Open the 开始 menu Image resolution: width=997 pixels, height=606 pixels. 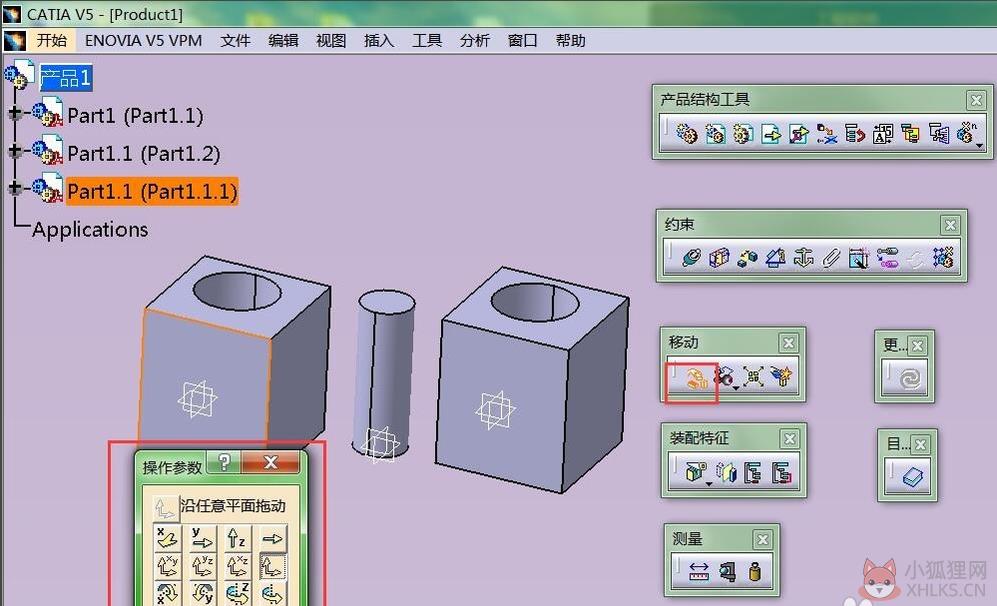[52, 40]
